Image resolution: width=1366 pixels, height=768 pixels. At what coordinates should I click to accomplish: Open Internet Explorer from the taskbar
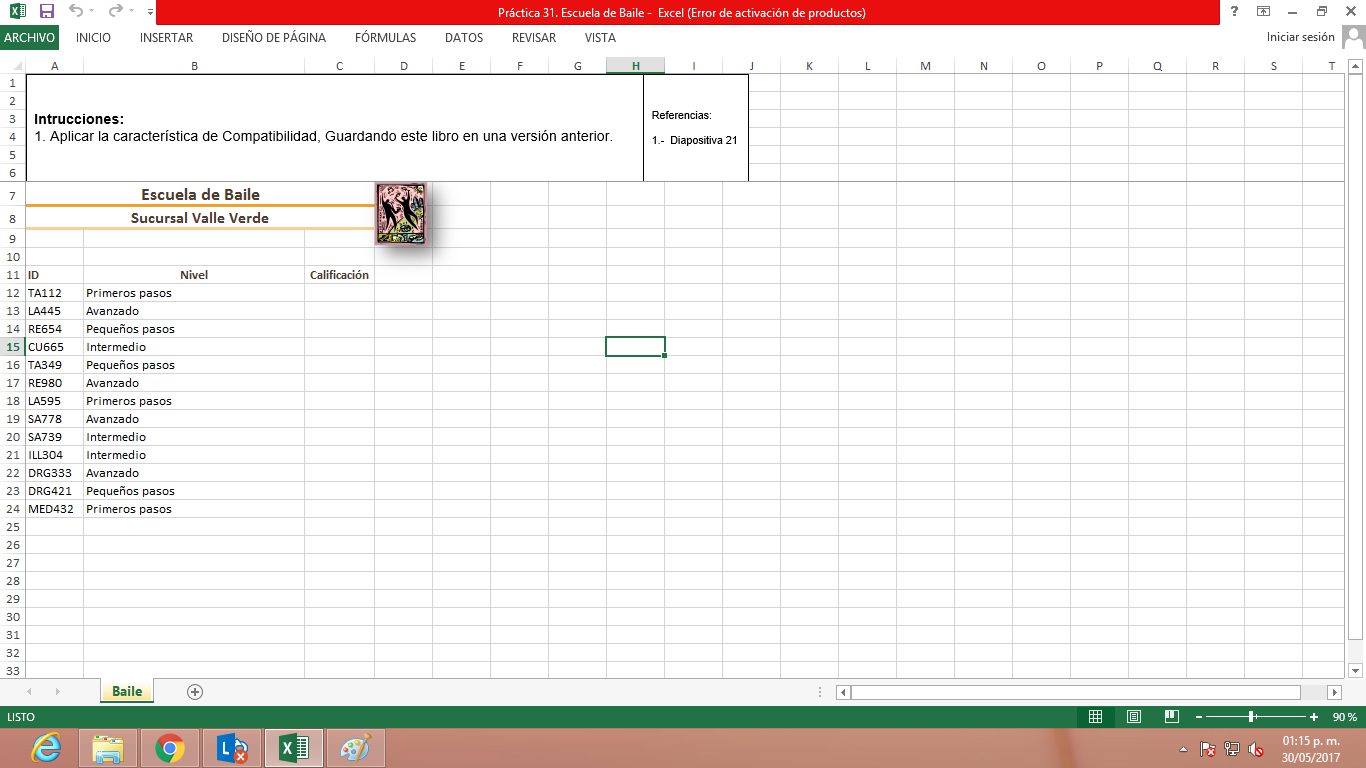tap(46, 748)
